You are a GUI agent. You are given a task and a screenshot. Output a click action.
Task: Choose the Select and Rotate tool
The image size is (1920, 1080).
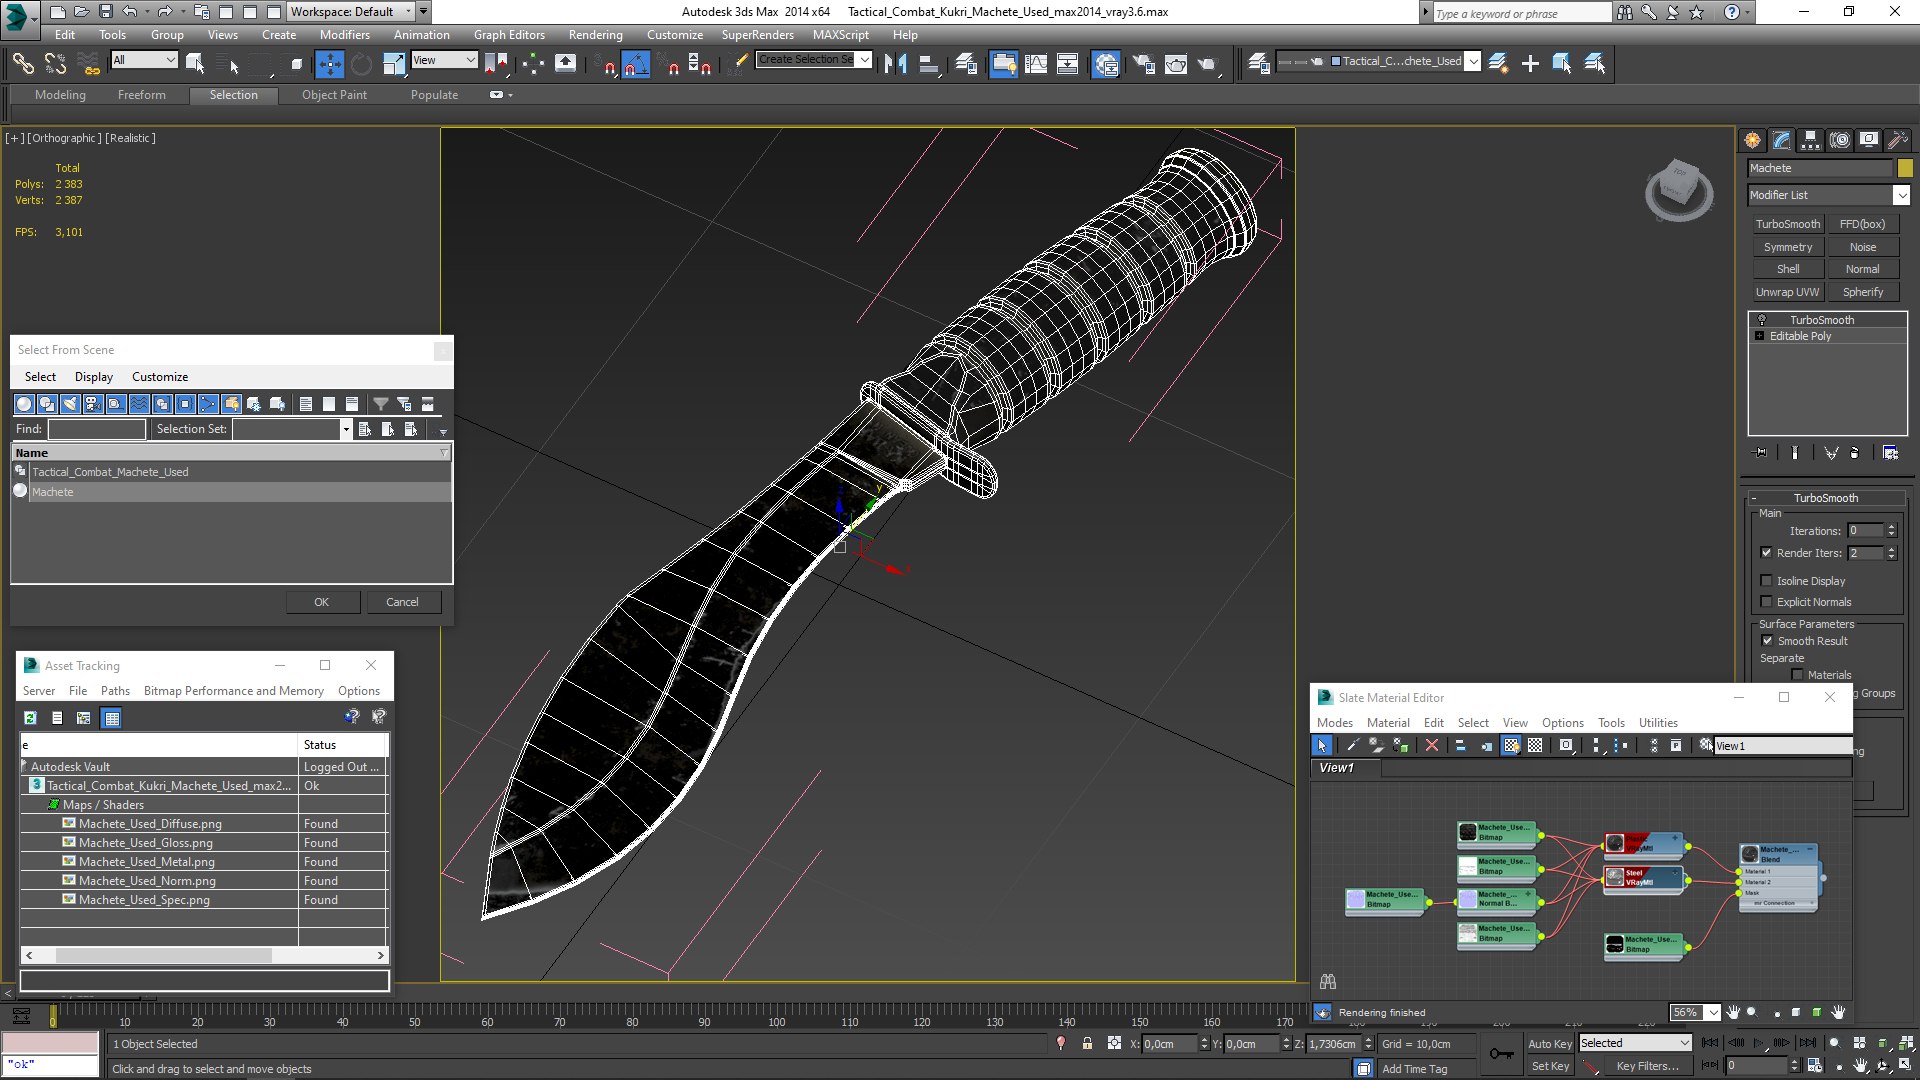tap(361, 64)
